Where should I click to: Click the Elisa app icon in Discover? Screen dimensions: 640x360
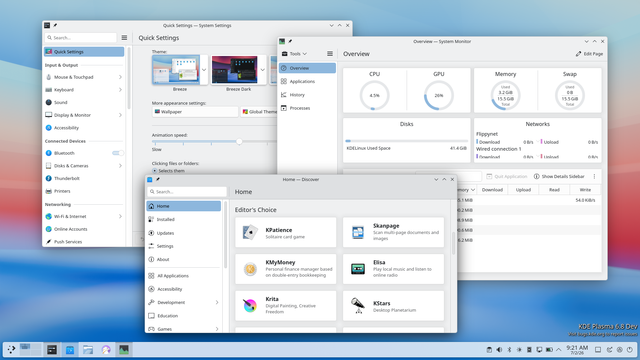[x=358, y=269]
